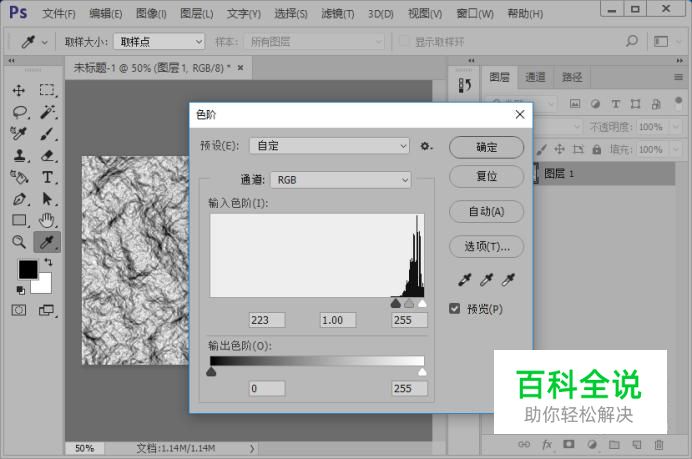Image resolution: width=692 pixels, height=459 pixels.
Task: Select the Eraser tool
Action: [x=47, y=155]
